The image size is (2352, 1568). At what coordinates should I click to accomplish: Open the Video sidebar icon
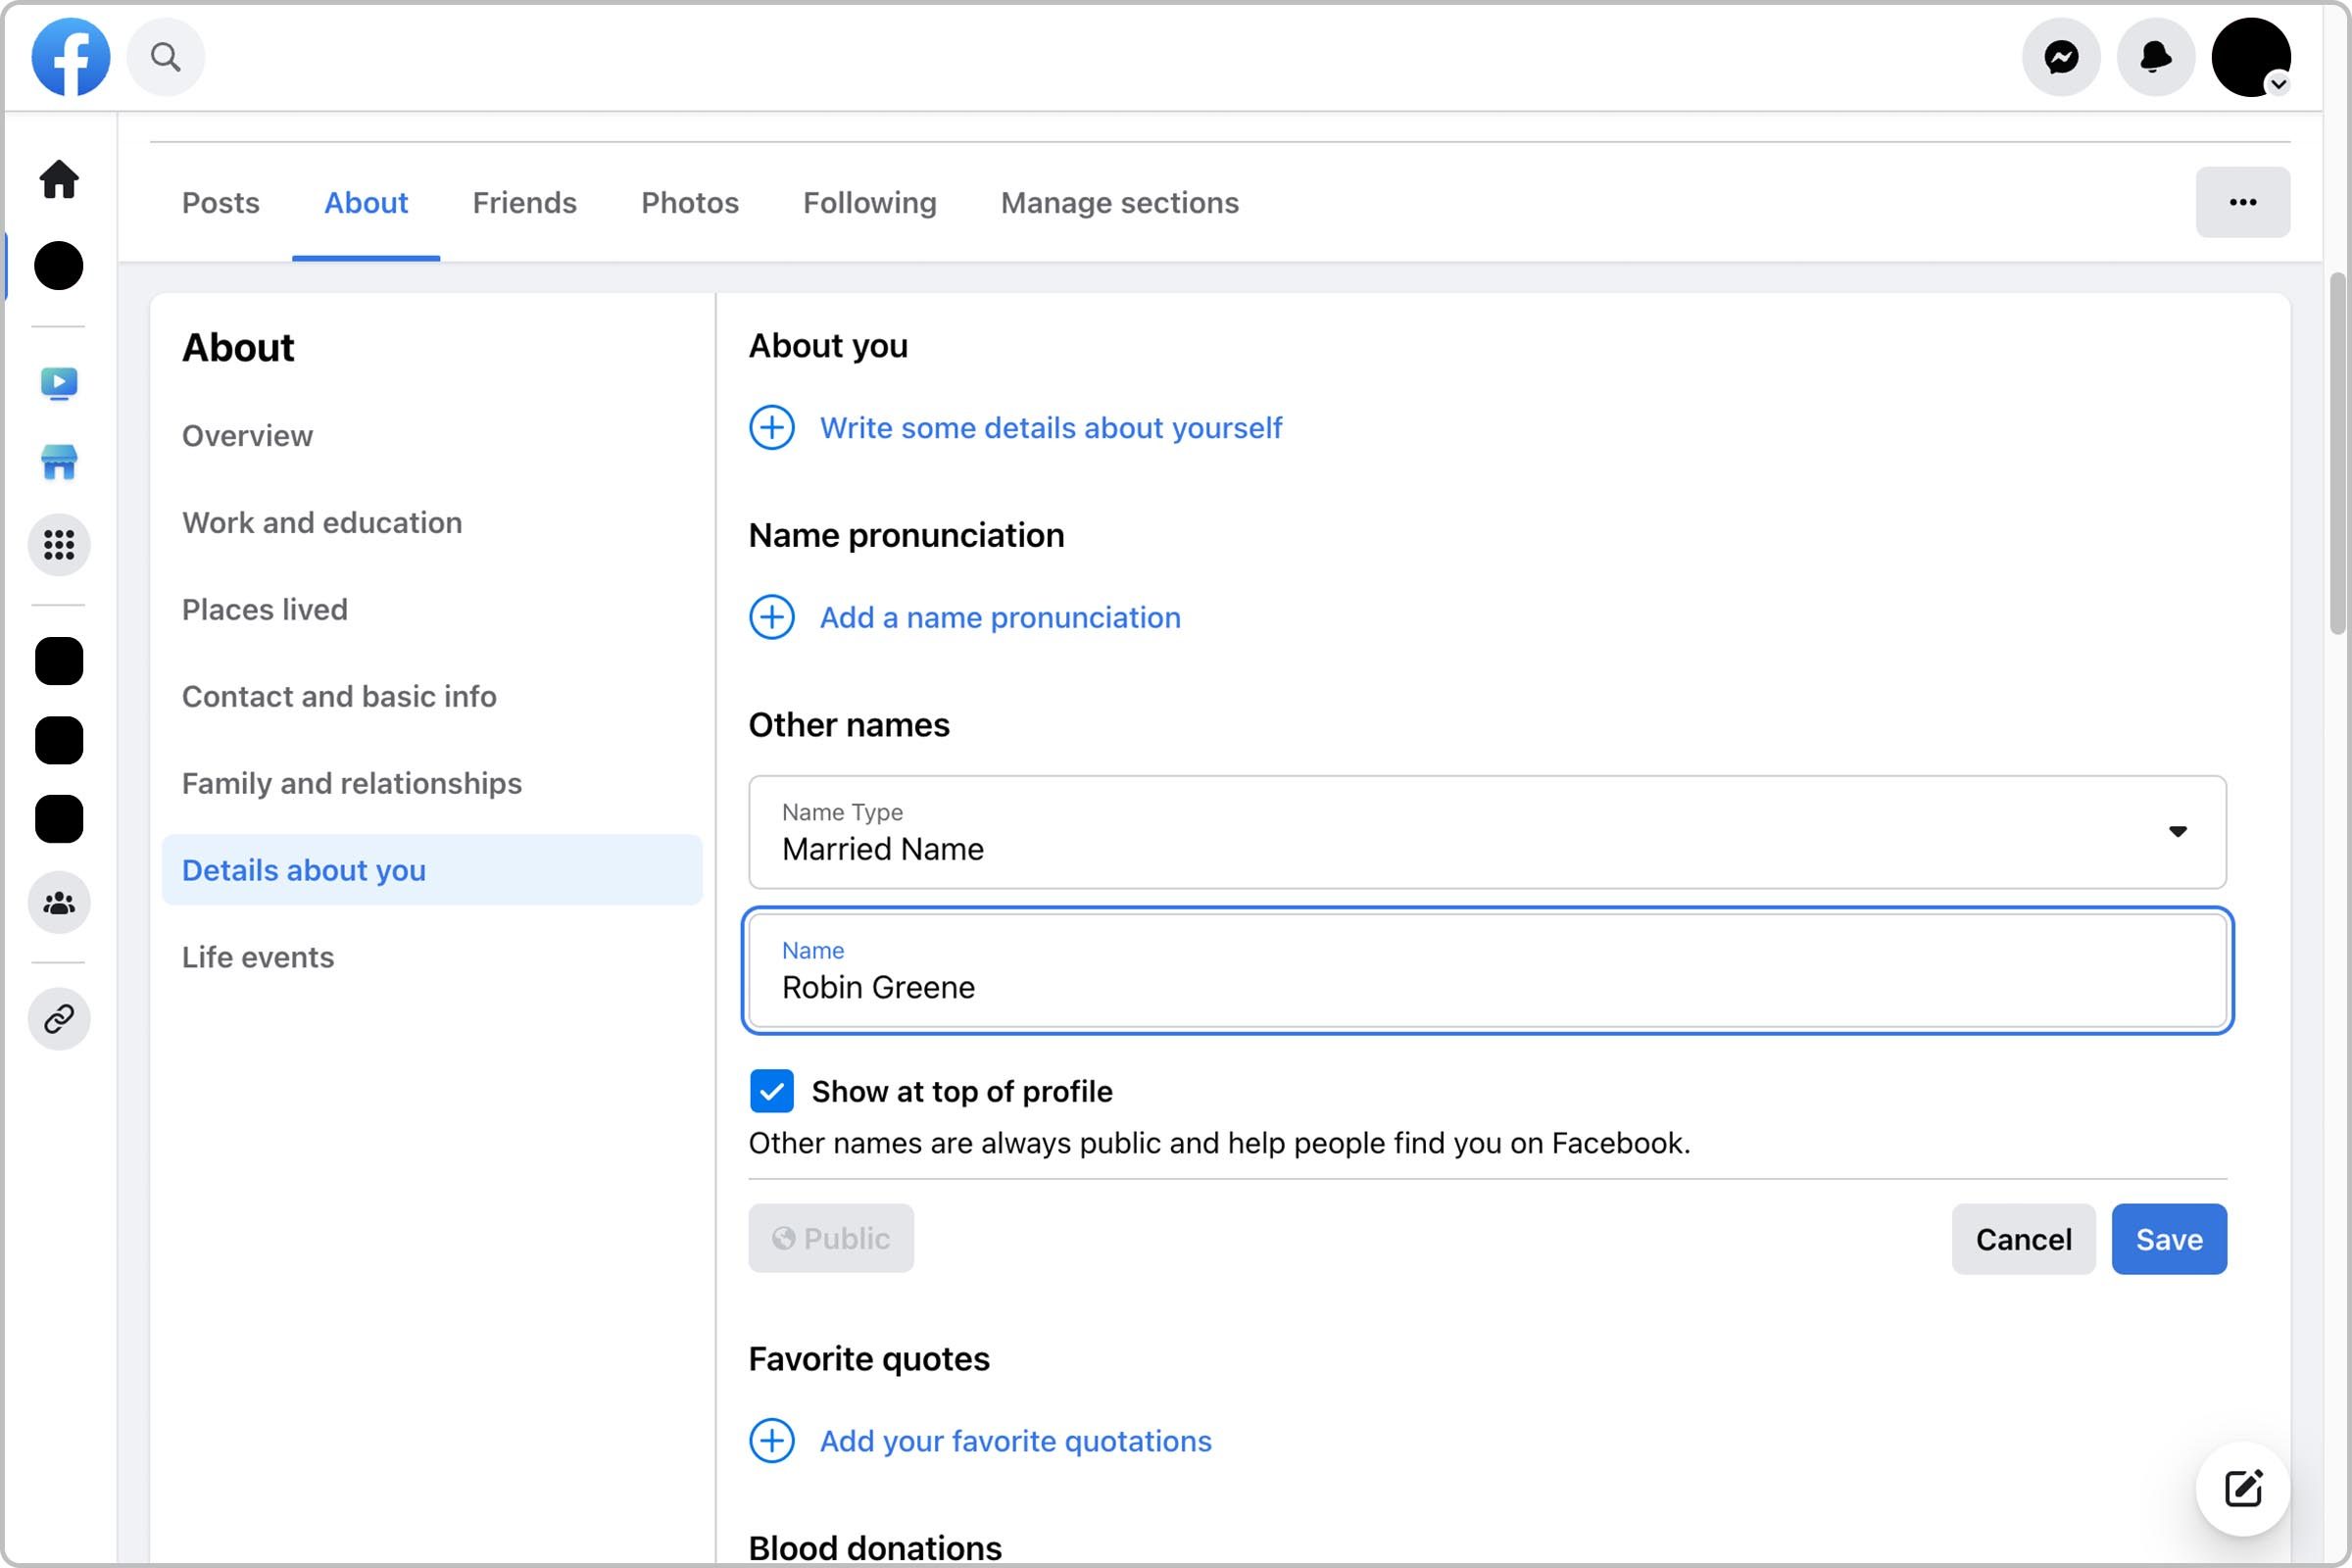click(x=59, y=383)
